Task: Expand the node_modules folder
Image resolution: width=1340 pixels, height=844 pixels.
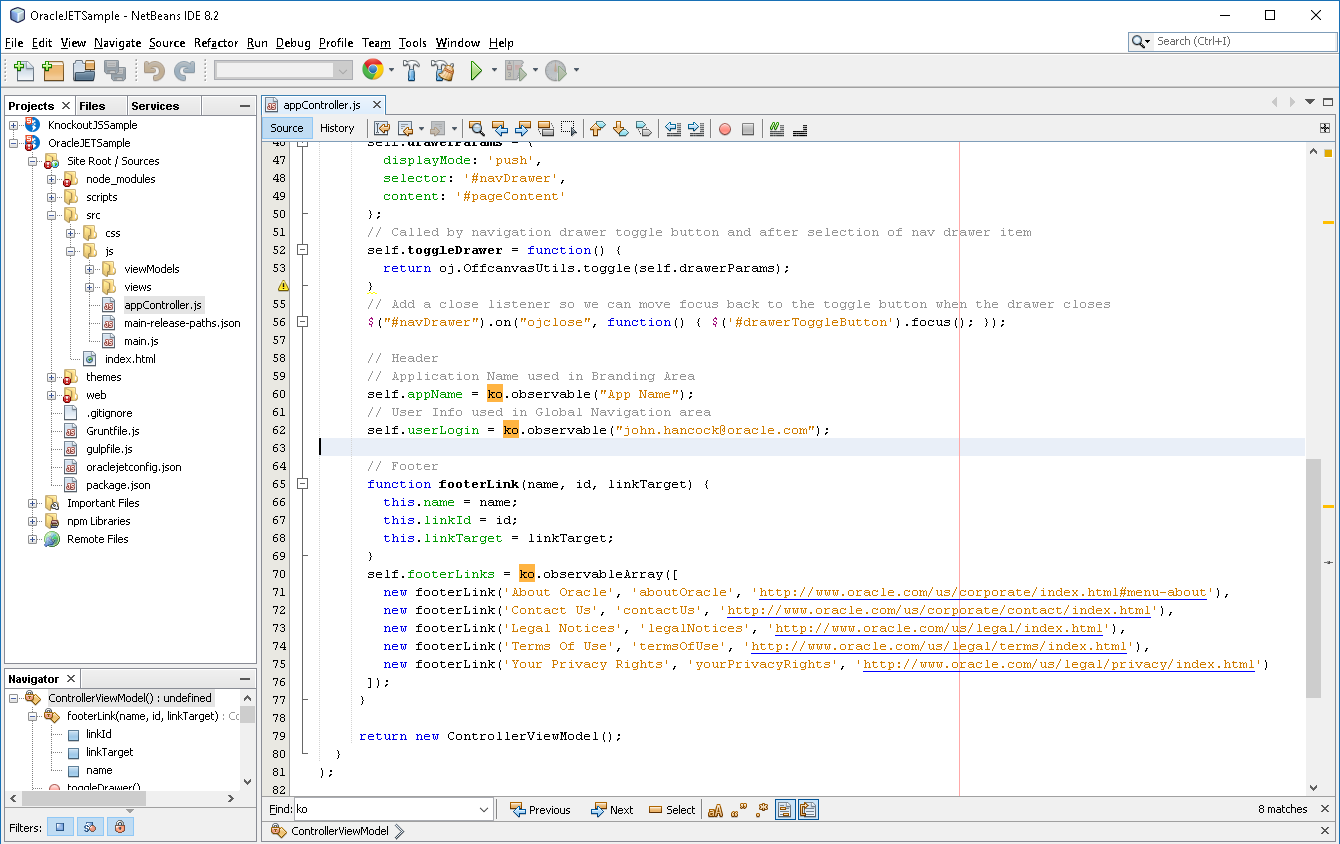Action: 52,179
